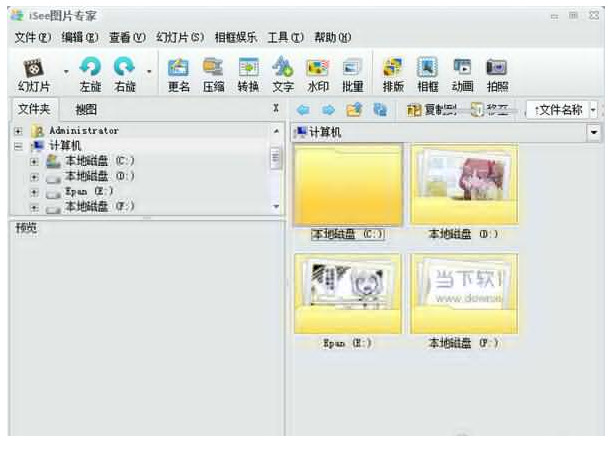Screen dimensions: 614x453
Task: Open the 幻灯片 menu in menu bar
Action: [180, 38]
